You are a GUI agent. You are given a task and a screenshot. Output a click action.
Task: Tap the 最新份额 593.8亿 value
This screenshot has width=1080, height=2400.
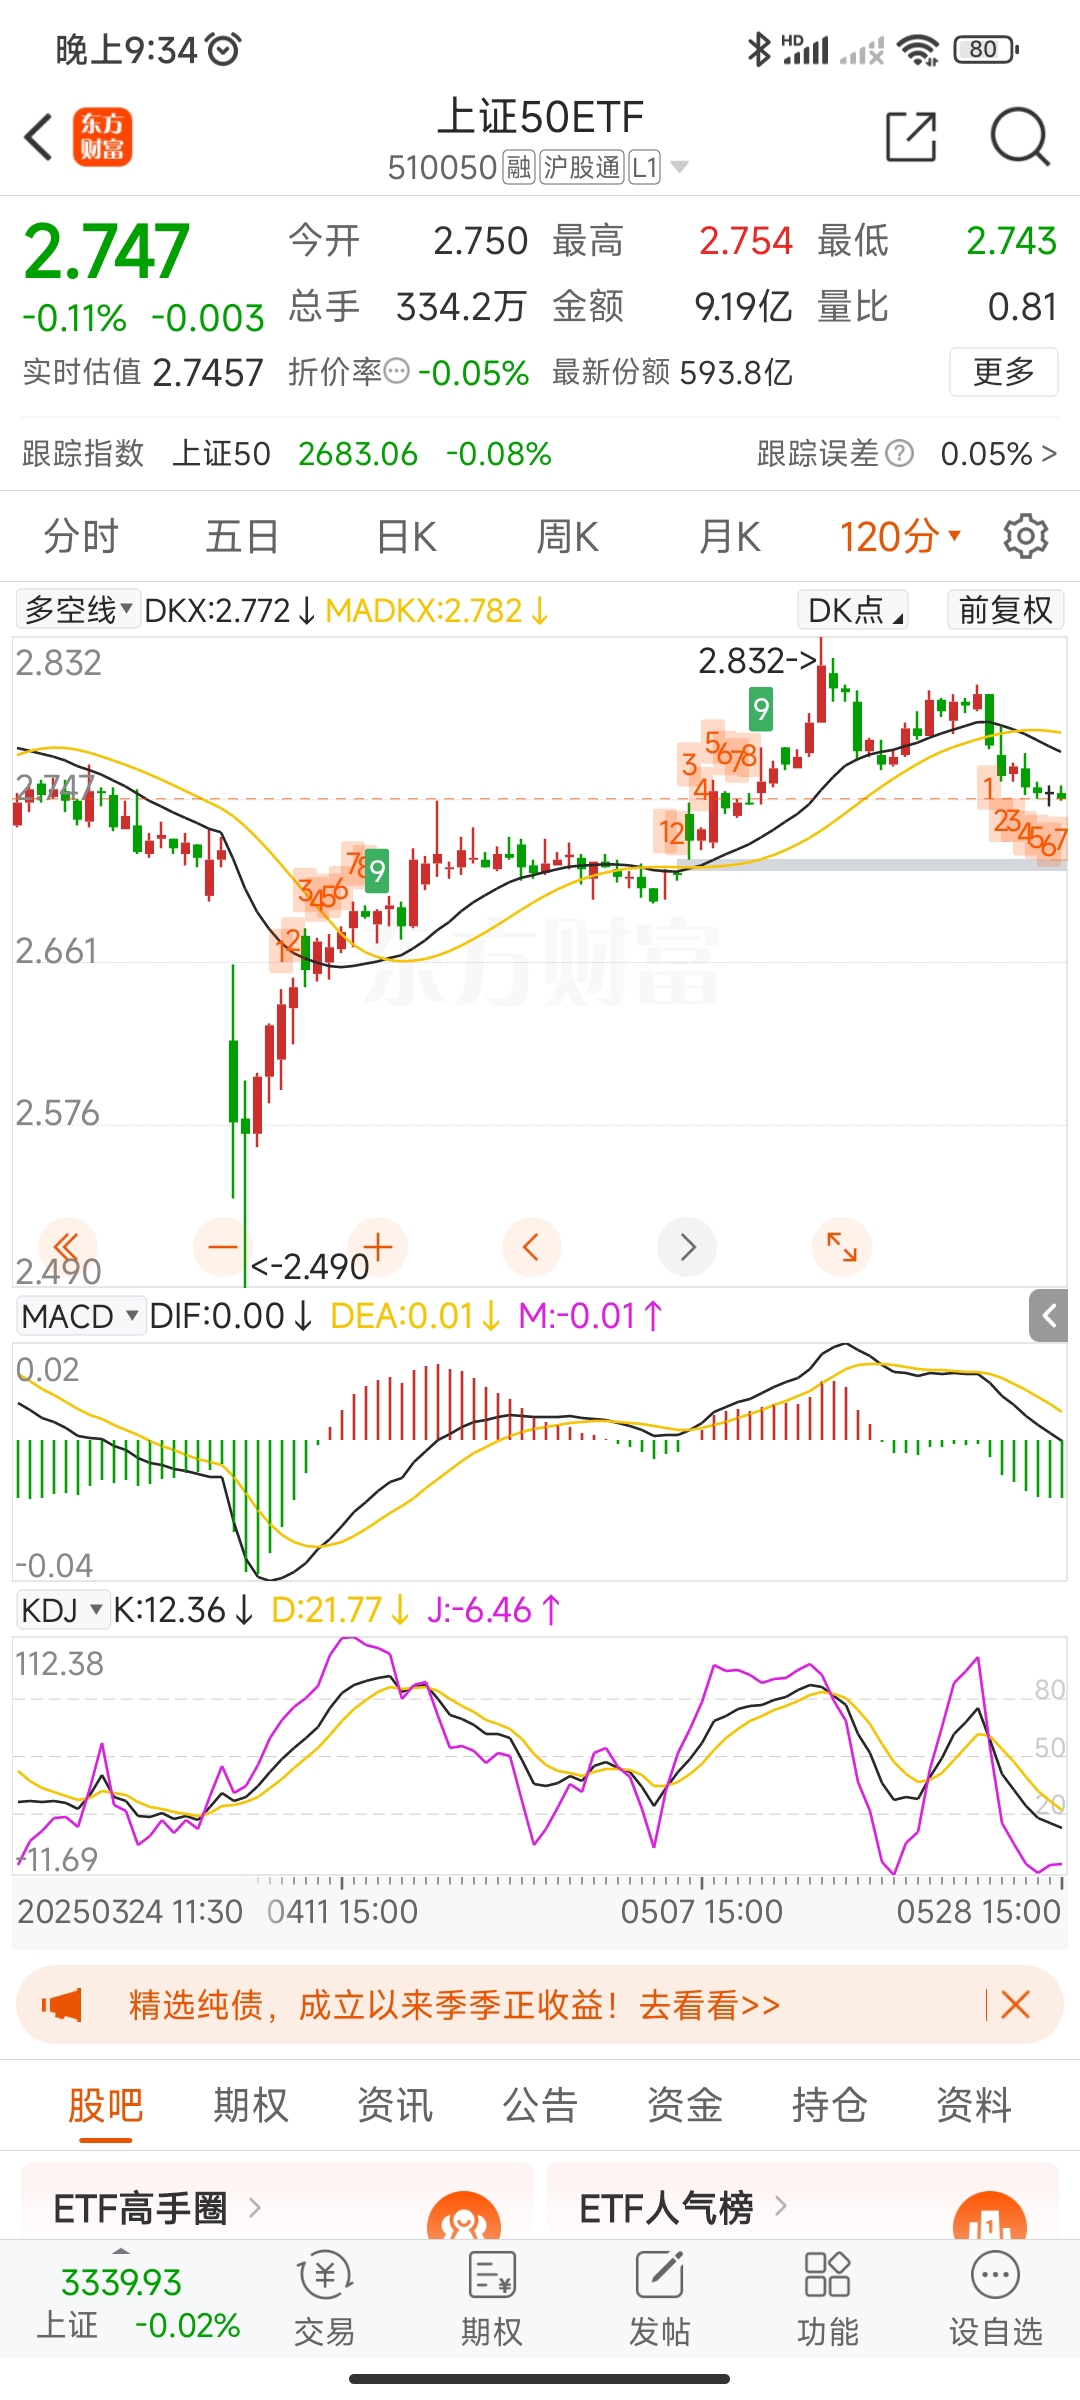(736, 372)
